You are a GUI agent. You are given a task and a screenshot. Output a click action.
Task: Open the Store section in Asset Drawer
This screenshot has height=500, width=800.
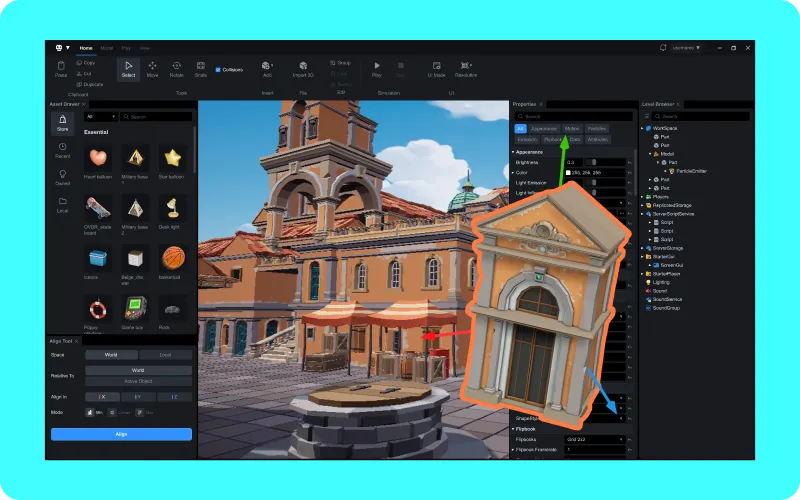tap(62, 123)
